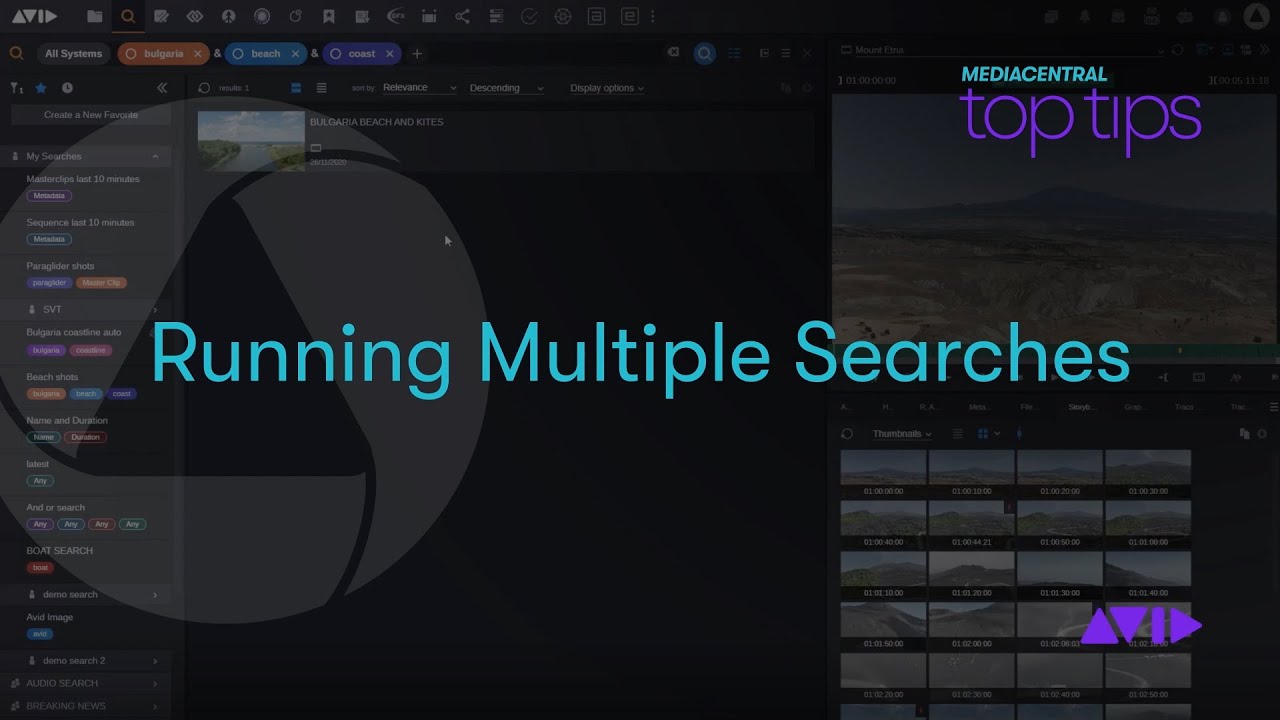
Task: Run saved search Sequence last 10 minutes
Action: (x=80, y=222)
